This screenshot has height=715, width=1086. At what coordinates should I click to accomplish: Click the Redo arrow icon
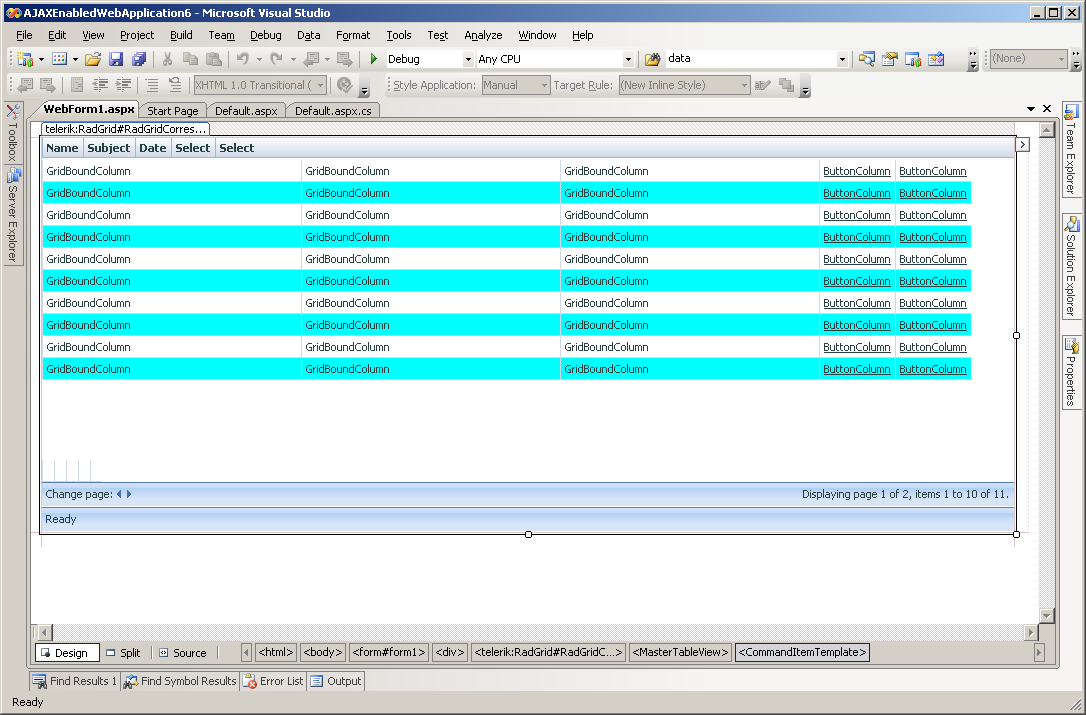(x=276, y=59)
